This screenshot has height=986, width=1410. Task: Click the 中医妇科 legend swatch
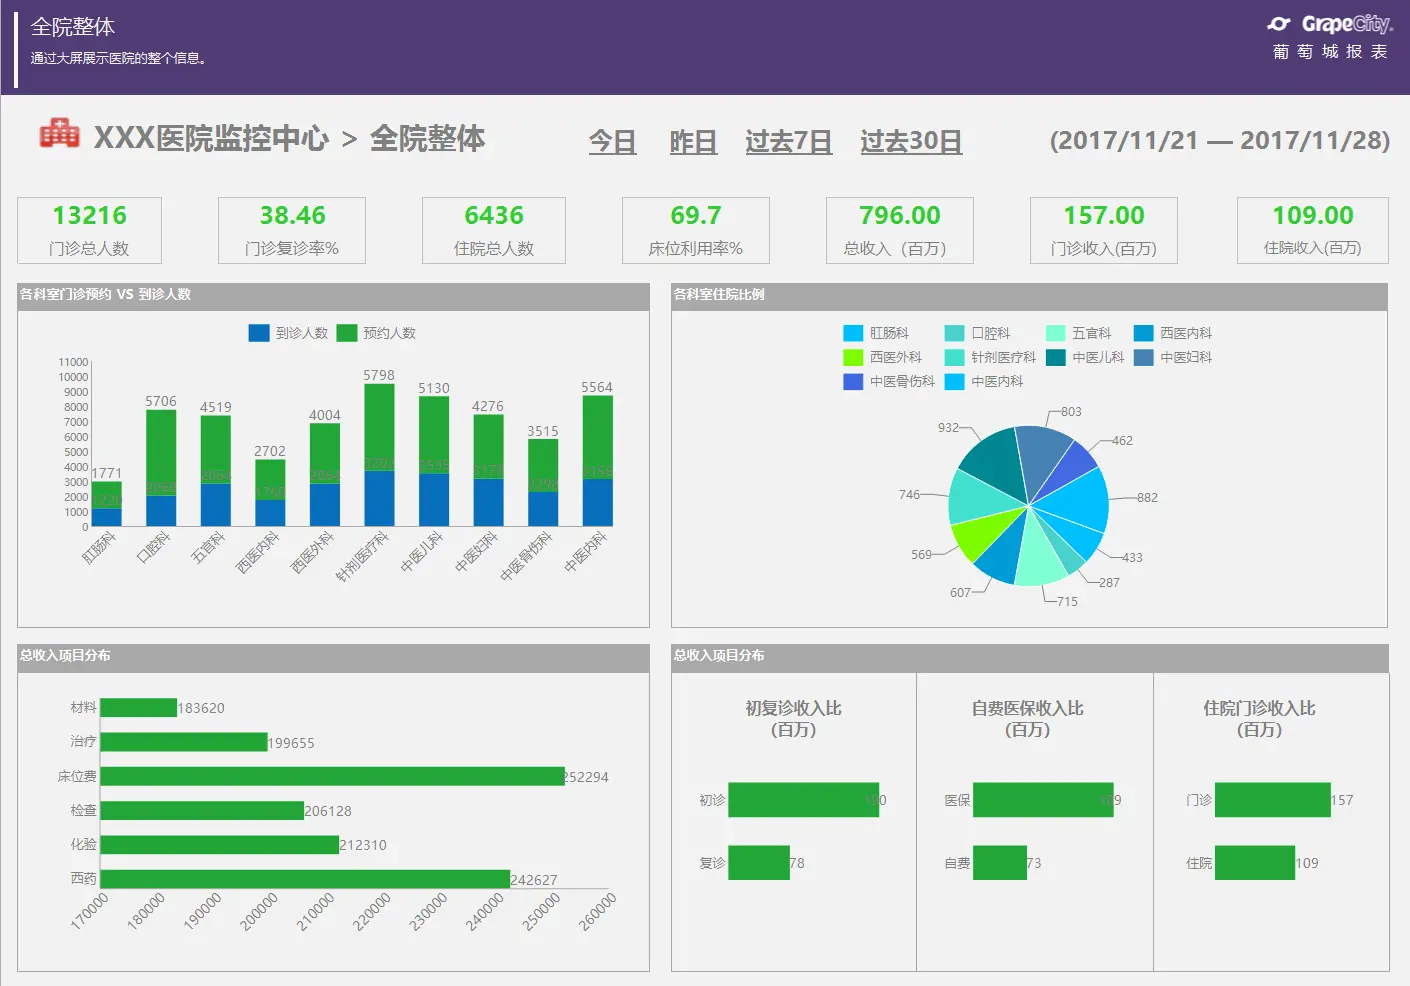pos(1144,357)
